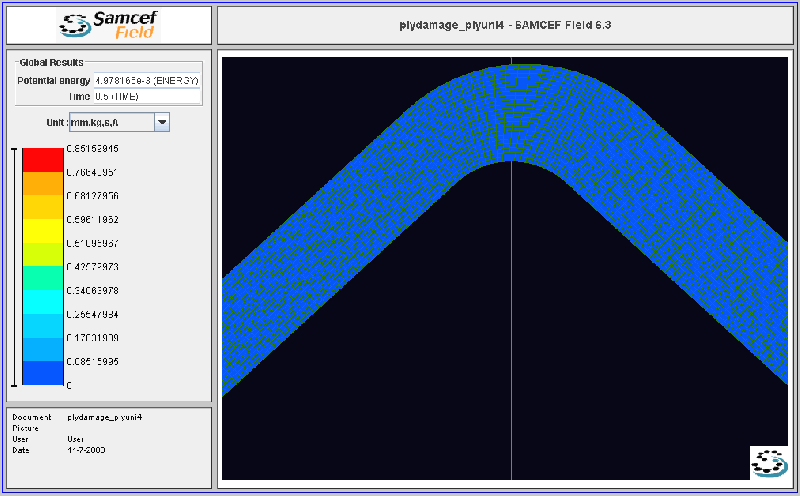Click the Time value field
The image size is (800, 496).
147,97
